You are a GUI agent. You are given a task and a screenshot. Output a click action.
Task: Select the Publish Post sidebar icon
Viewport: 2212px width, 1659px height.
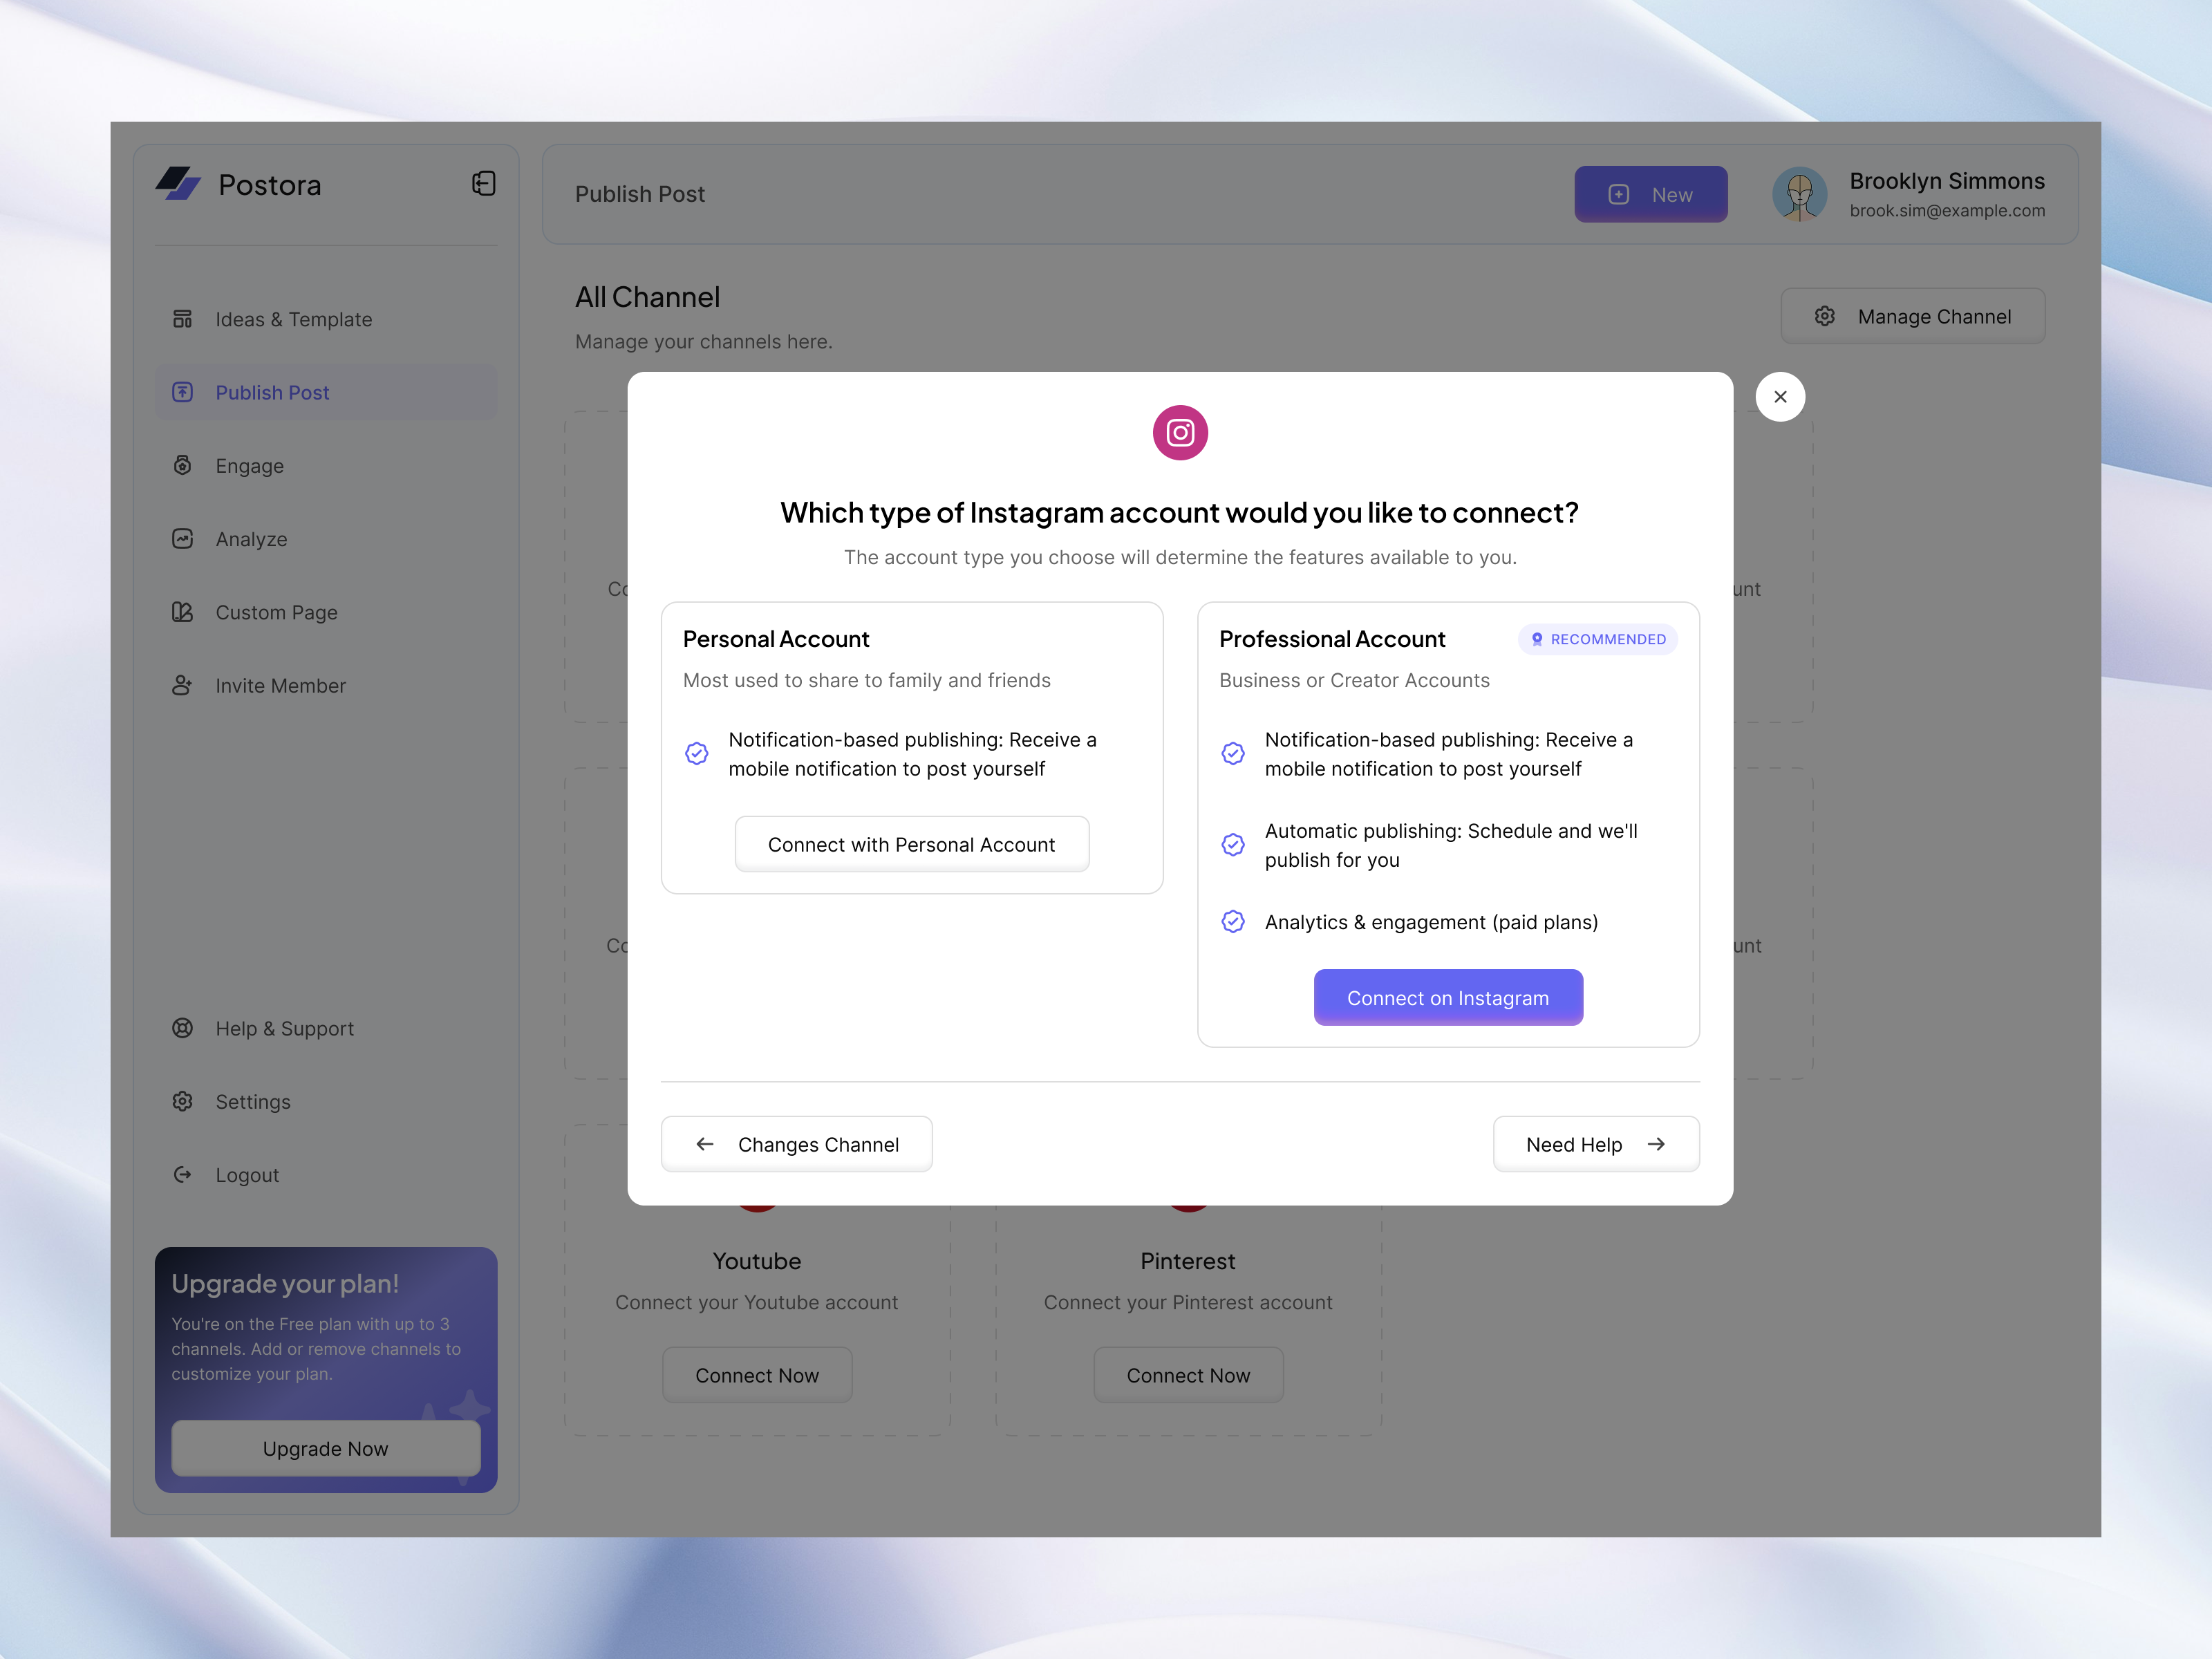point(183,392)
